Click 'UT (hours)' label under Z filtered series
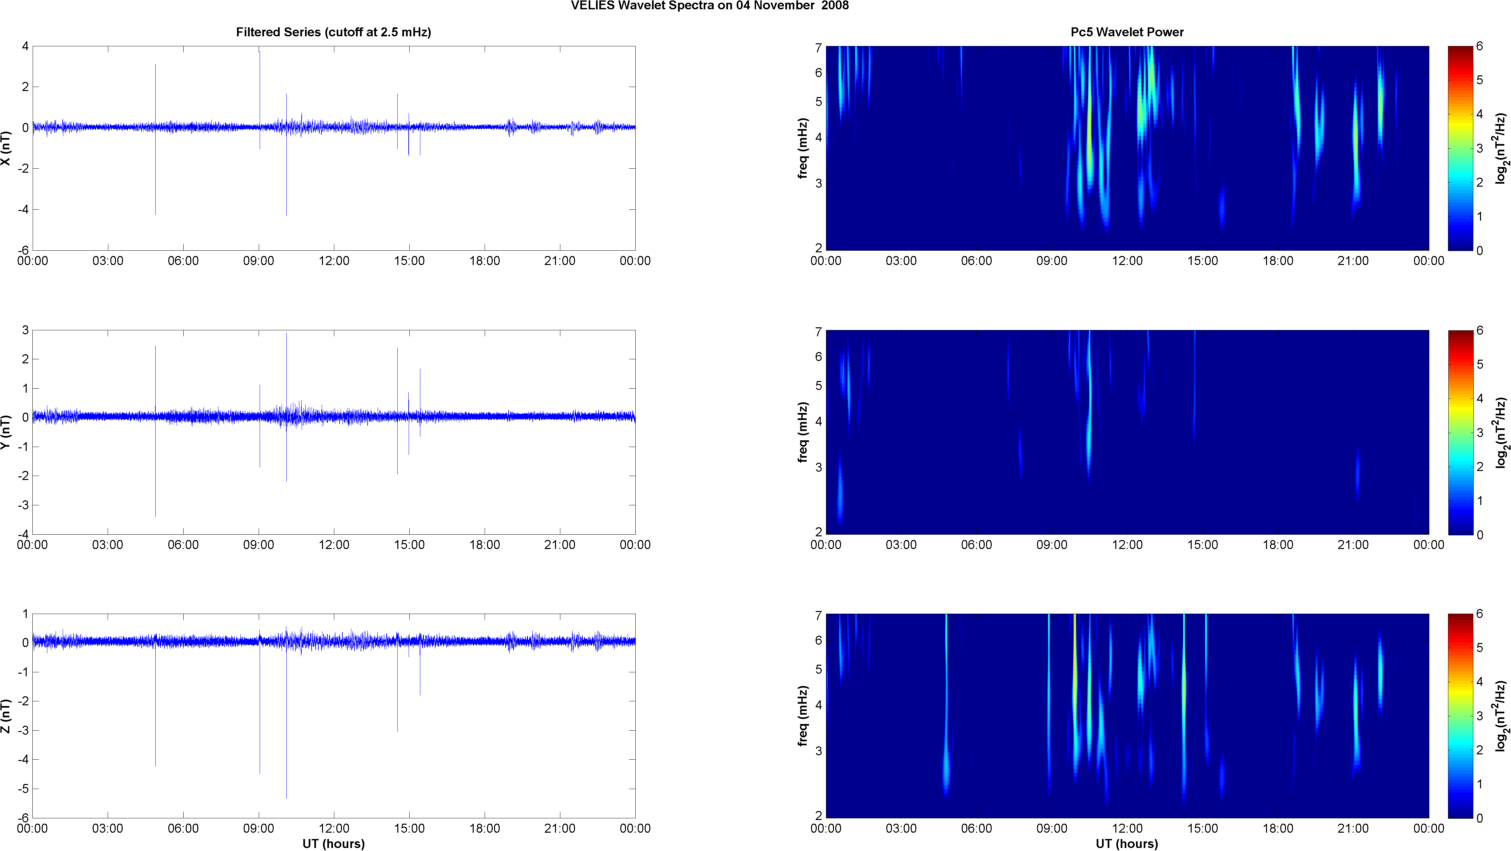The image size is (1511, 851). click(x=333, y=844)
